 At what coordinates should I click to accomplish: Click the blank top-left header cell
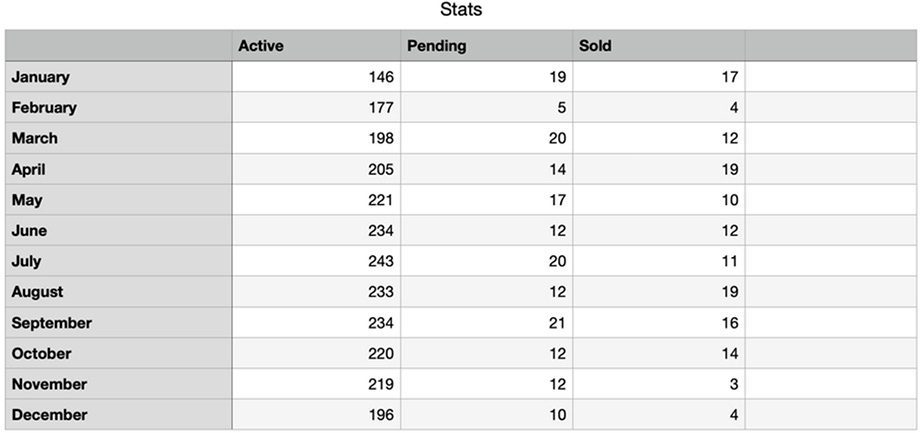tap(119, 46)
